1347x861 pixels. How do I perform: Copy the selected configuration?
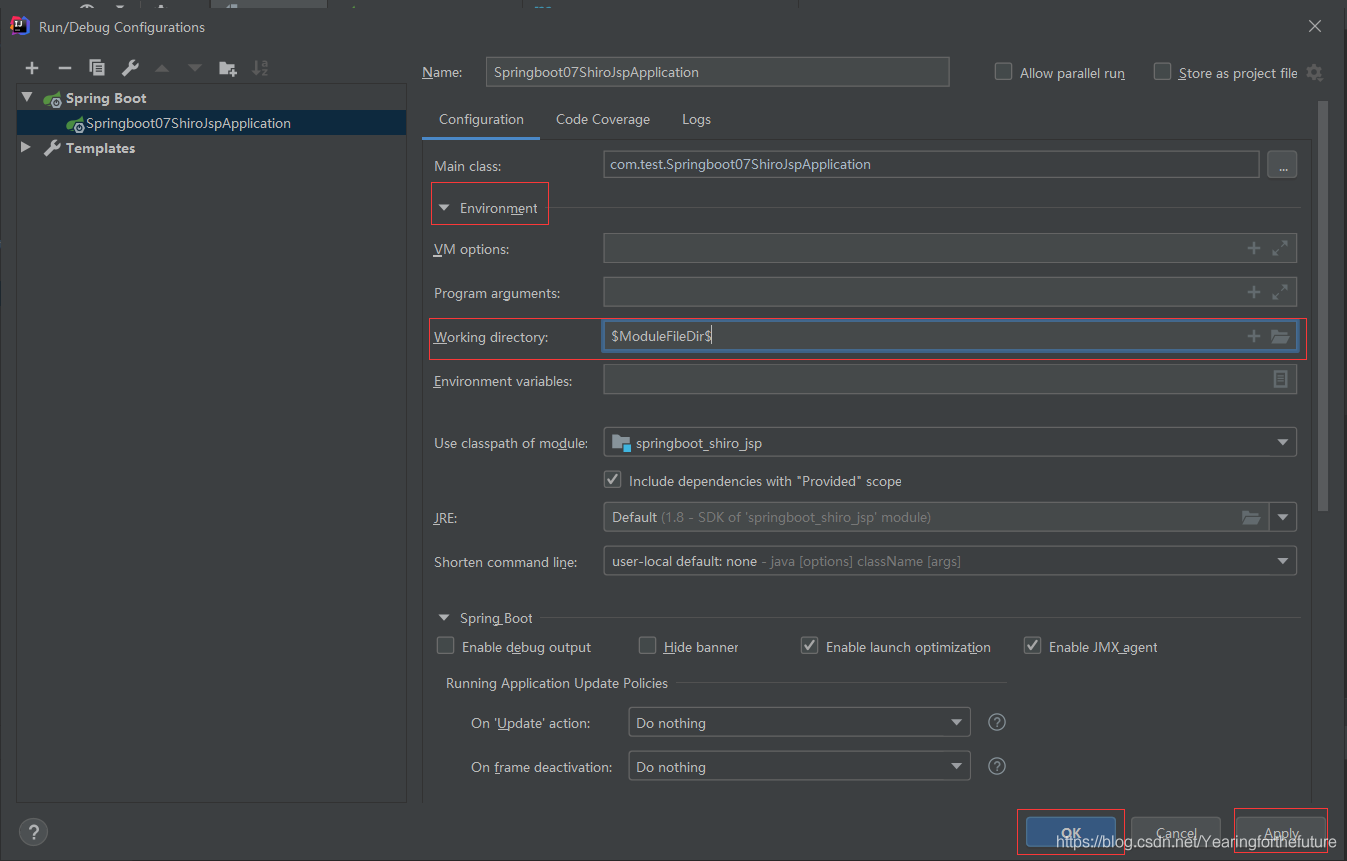click(x=97, y=68)
